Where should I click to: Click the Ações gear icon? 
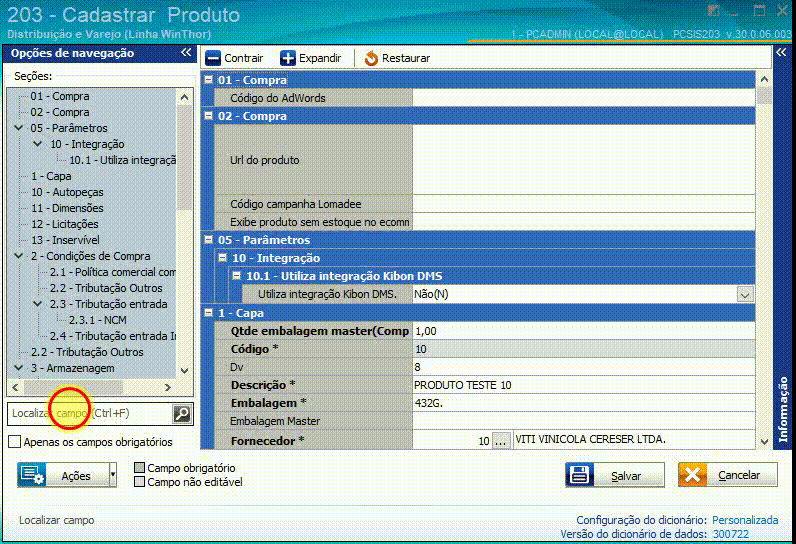pyautogui.click(x=32, y=475)
